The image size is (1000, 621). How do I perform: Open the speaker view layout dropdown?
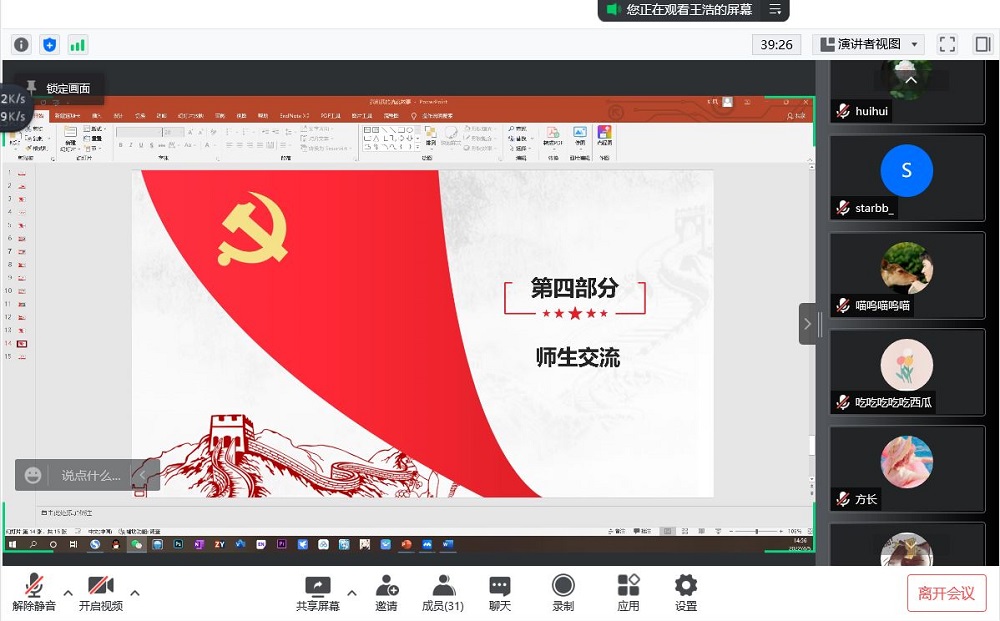pos(868,44)
